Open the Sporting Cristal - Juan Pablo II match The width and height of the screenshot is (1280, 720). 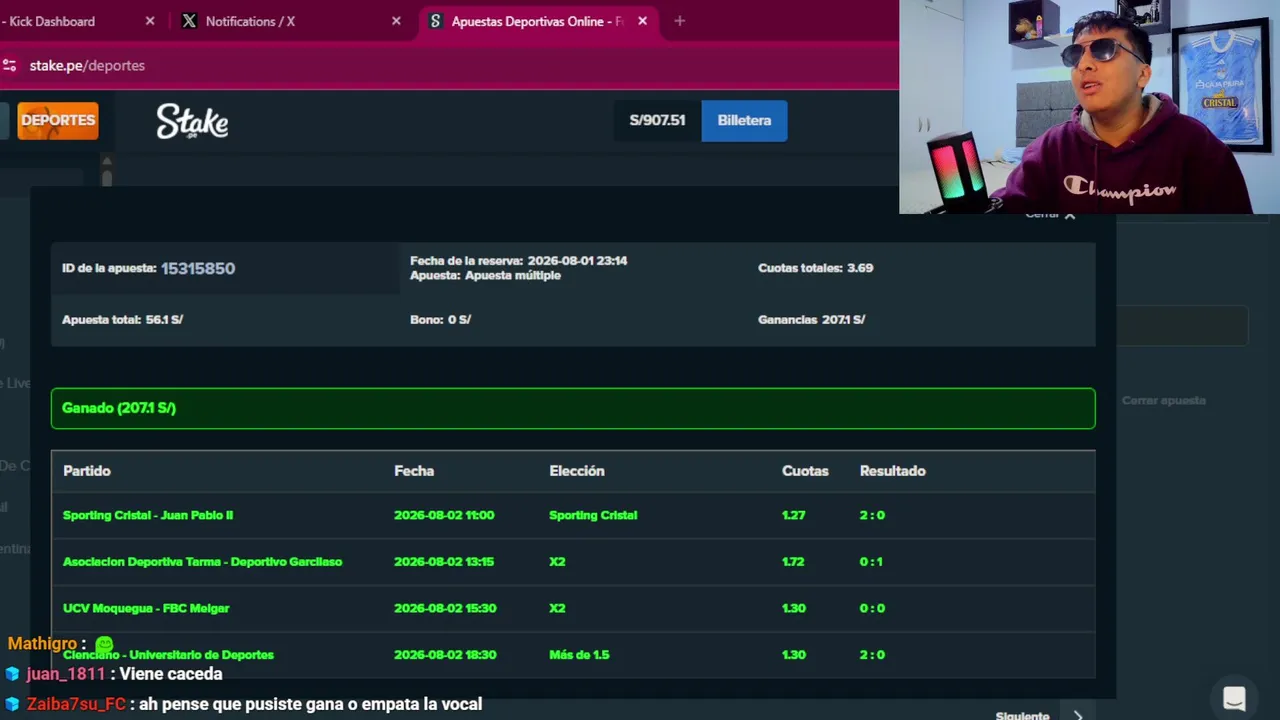[x=148, y=515]
